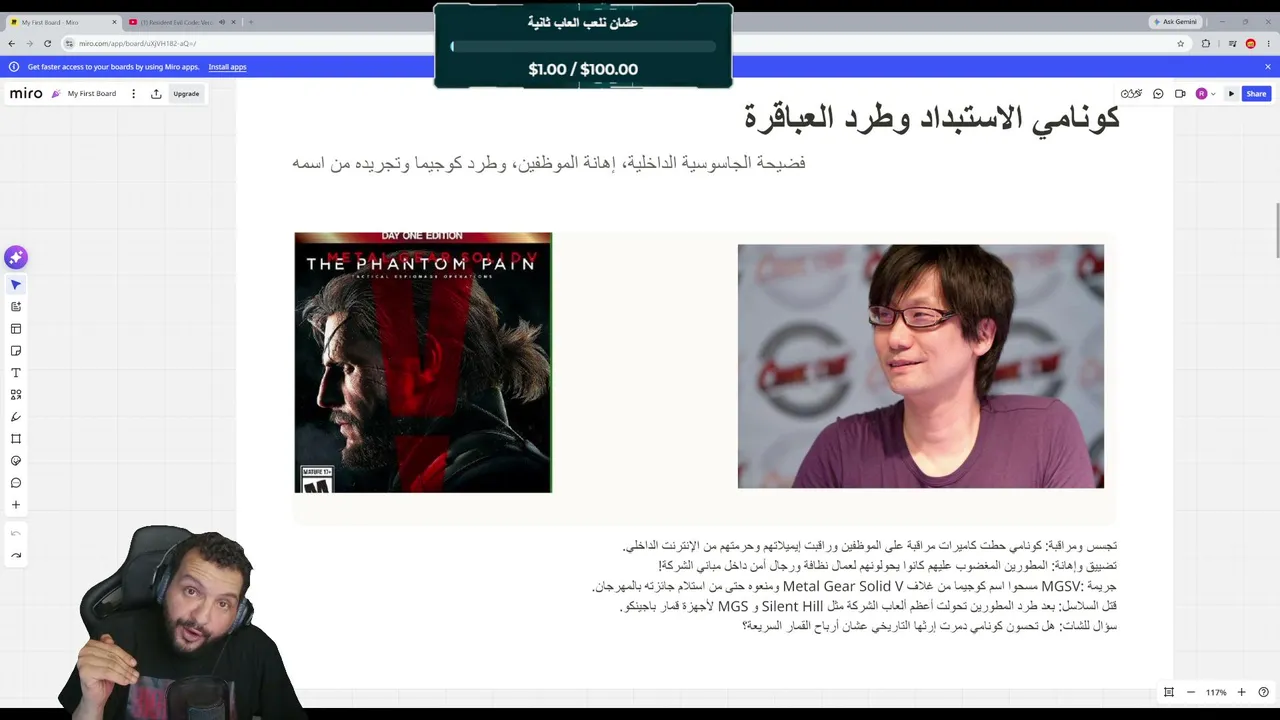
Task: Open the facilitation tools icons
Action: pos(1131,94)
